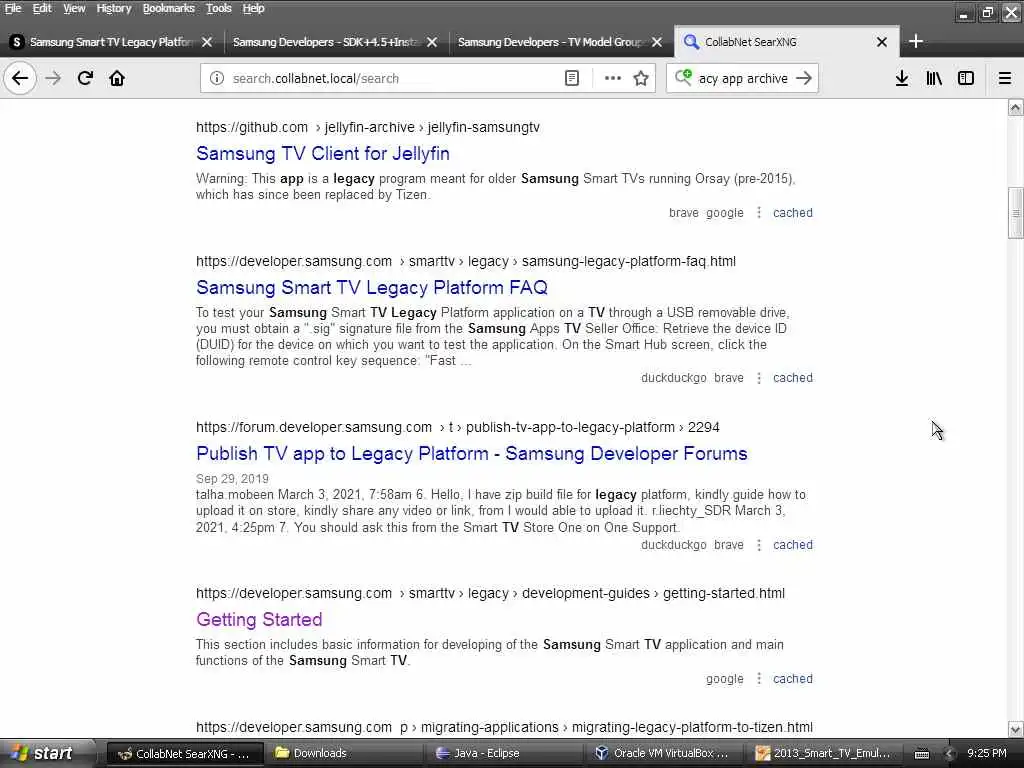1024x768 pixels.
Task: Open the library bookmarks icon
Action: [x=934, y=78]
